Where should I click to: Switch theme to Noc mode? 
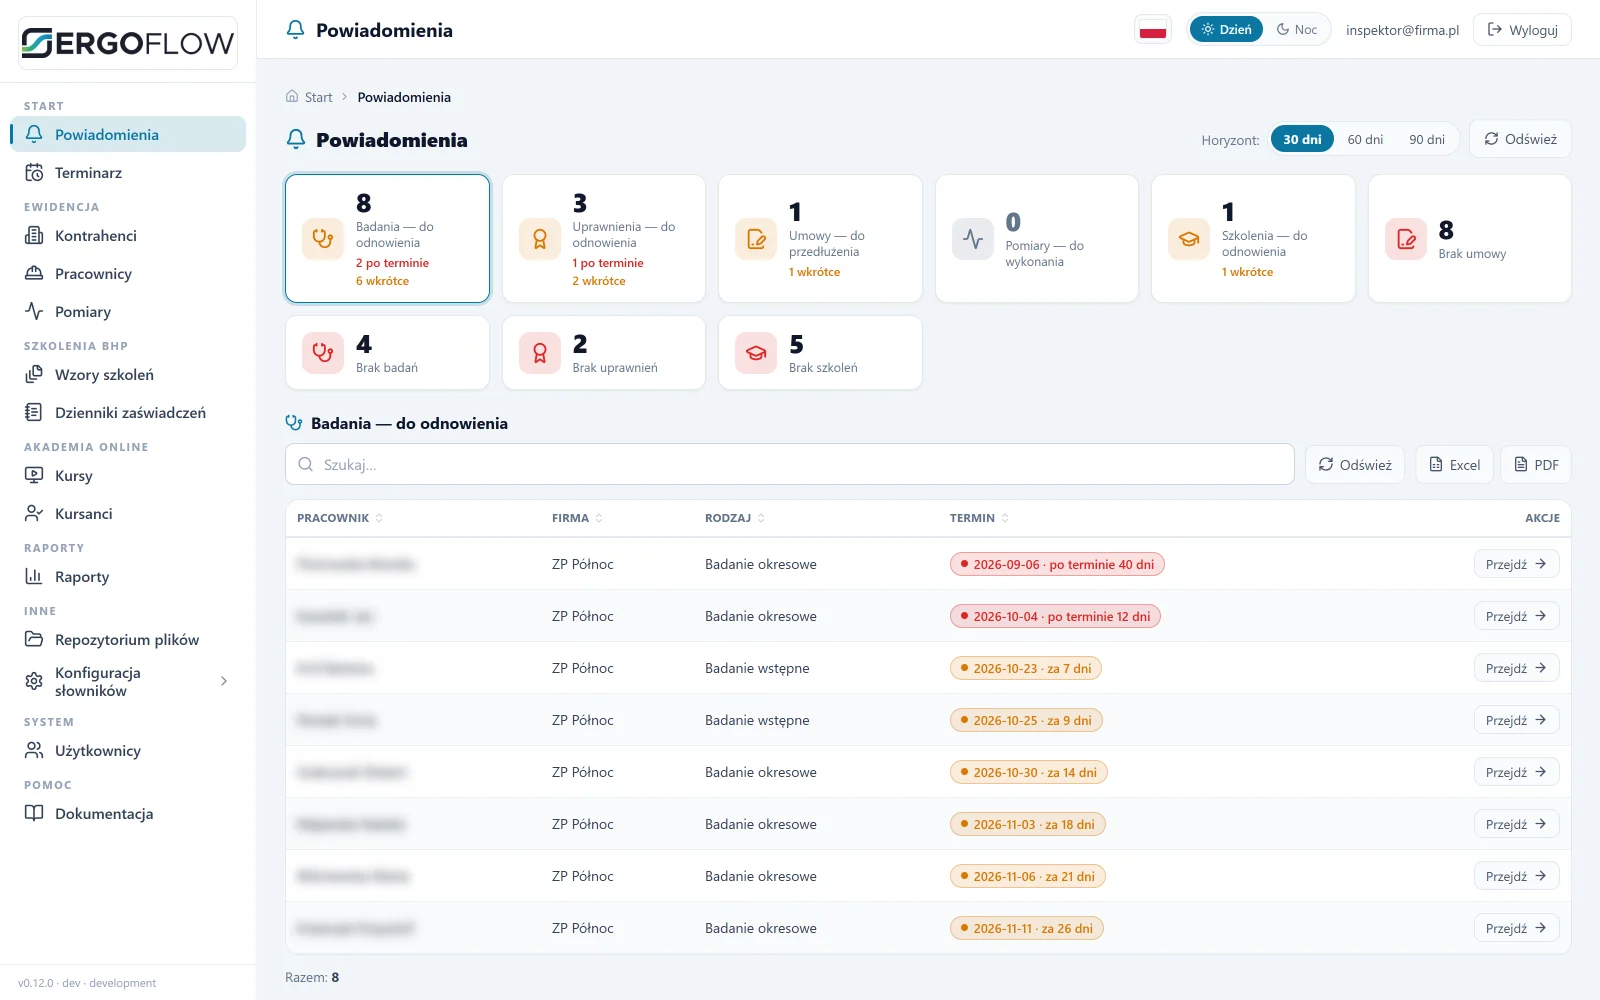pyautogui.click(x=1297, y=30)
